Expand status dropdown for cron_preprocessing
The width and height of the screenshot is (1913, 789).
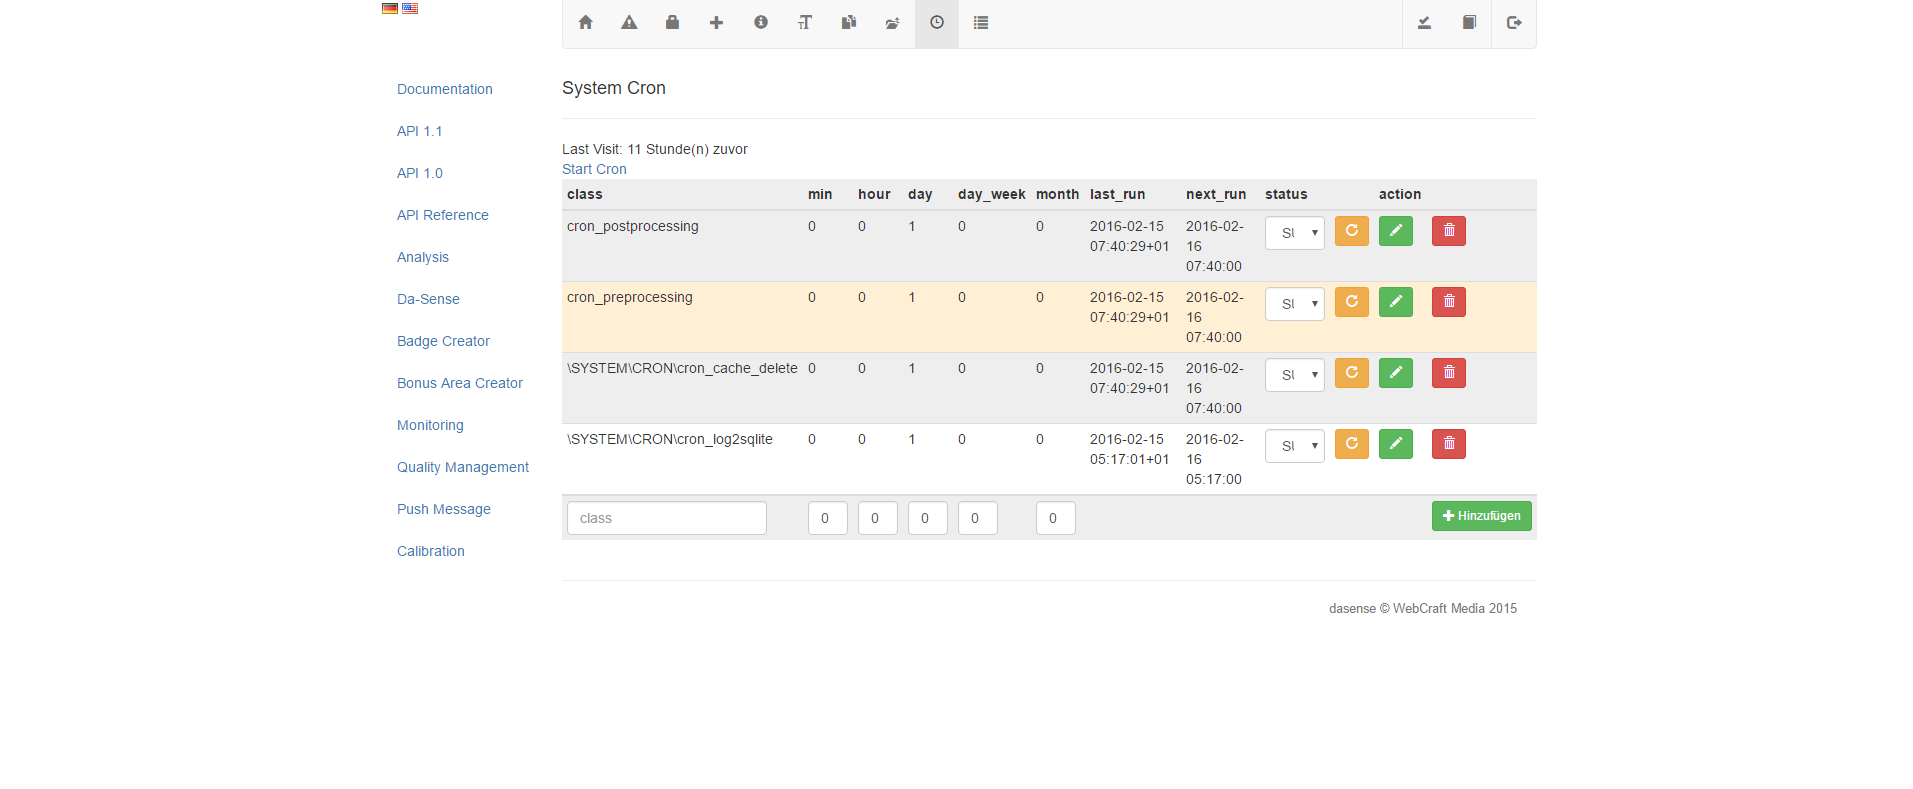1294,304
